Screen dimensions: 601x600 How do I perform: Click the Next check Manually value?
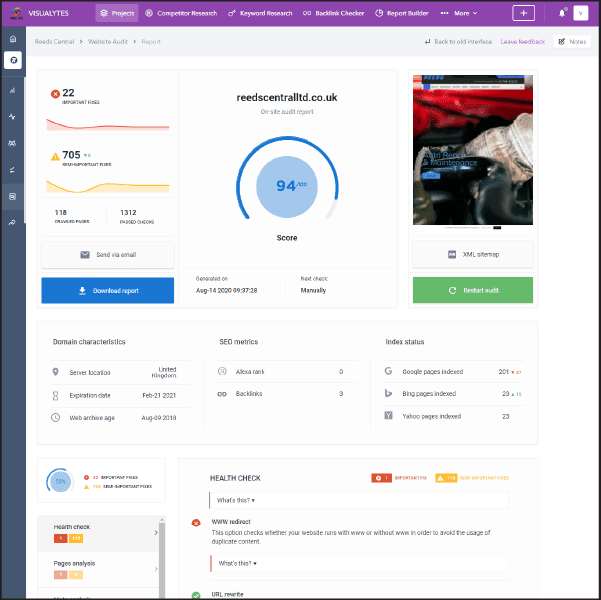tap(313, 290)
